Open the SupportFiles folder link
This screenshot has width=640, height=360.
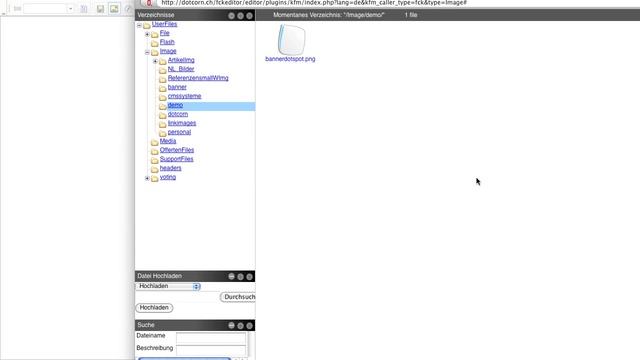tap(177, 159)
